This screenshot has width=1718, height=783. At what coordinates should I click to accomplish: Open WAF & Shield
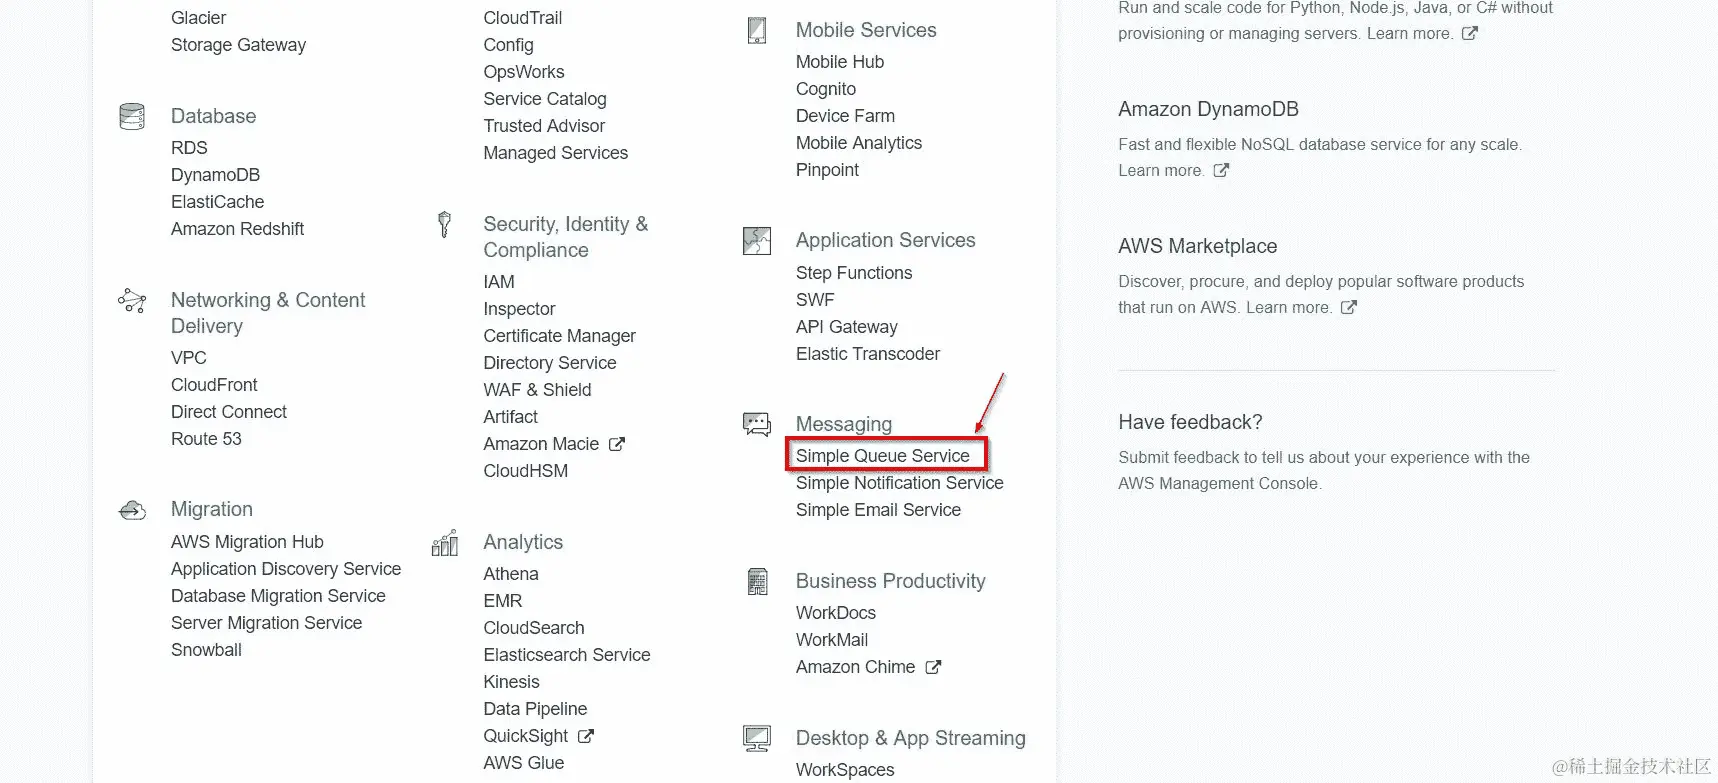point(537,390)
